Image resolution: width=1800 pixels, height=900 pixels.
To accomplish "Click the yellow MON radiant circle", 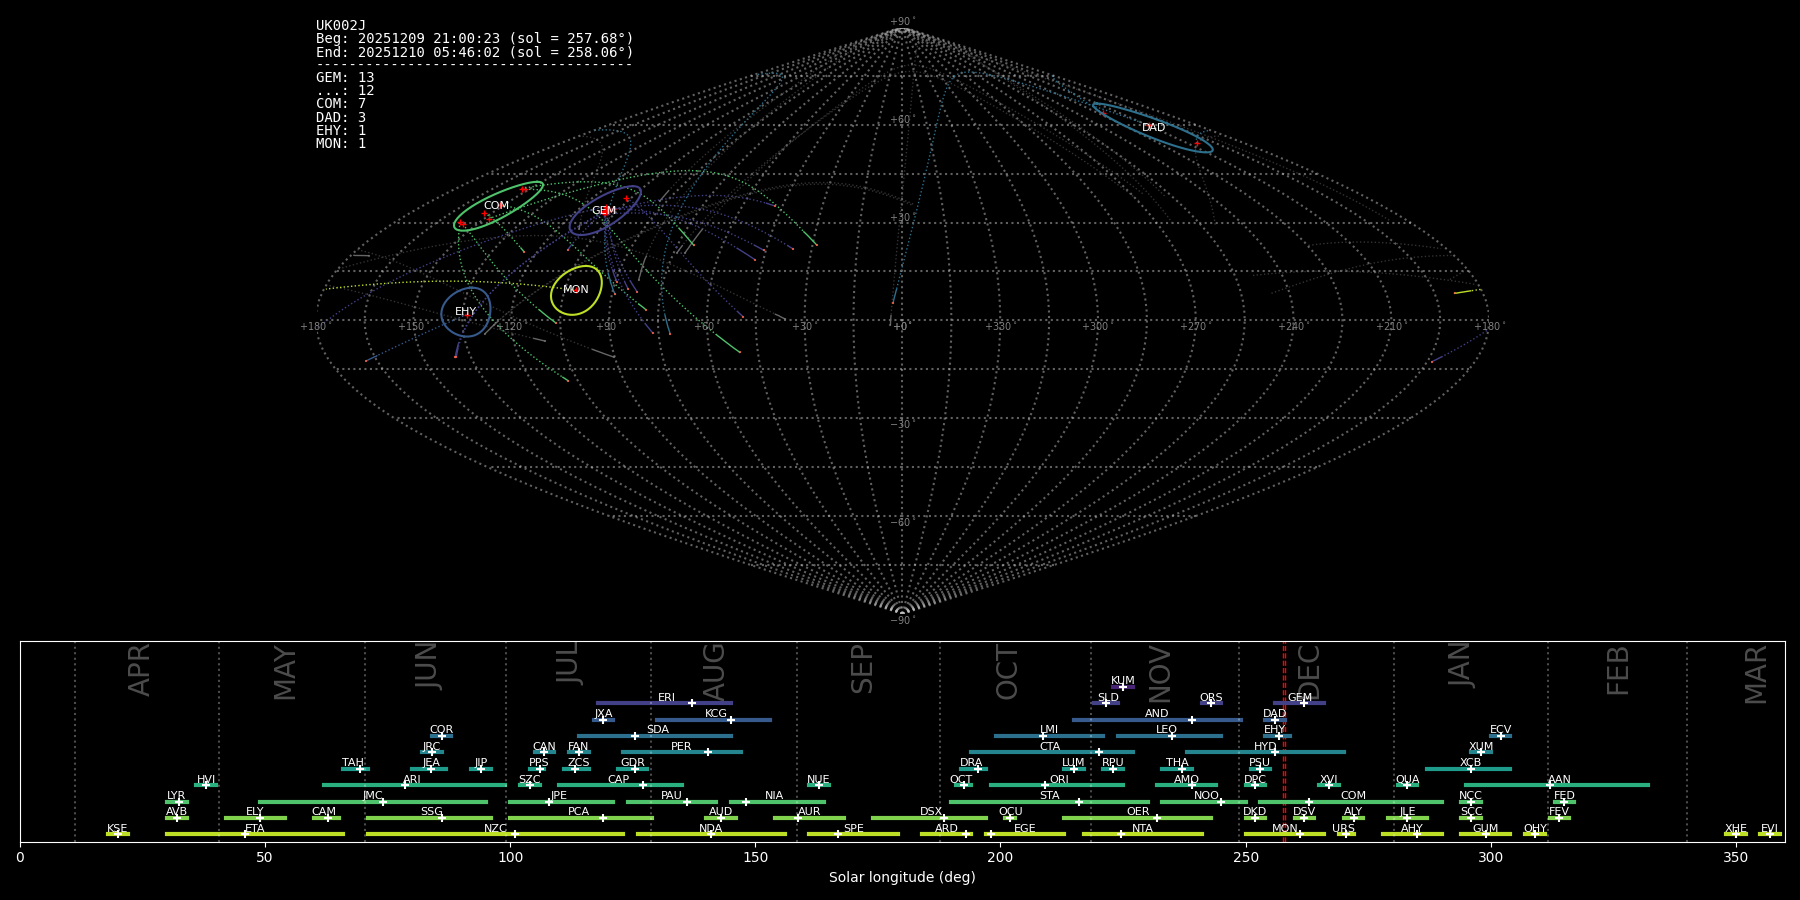I will coord(576,290).
